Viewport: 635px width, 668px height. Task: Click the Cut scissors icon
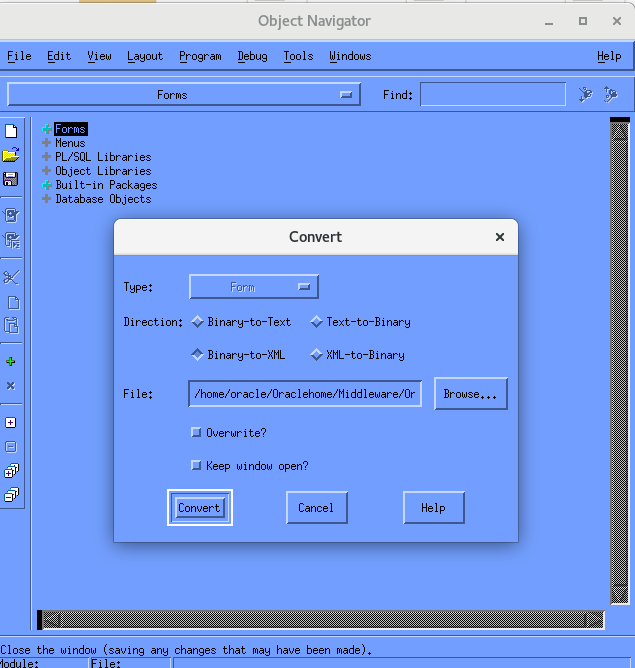(x=11, y=277)
